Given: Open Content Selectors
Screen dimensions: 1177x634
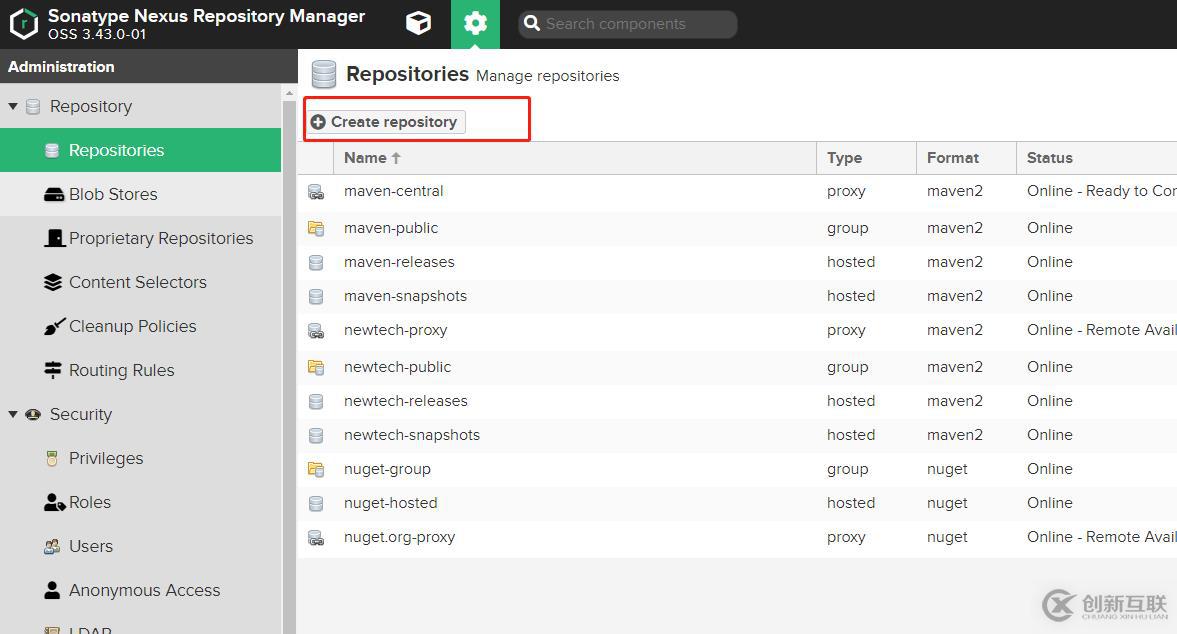Looking at the screenshot, I should pos(140,282).
